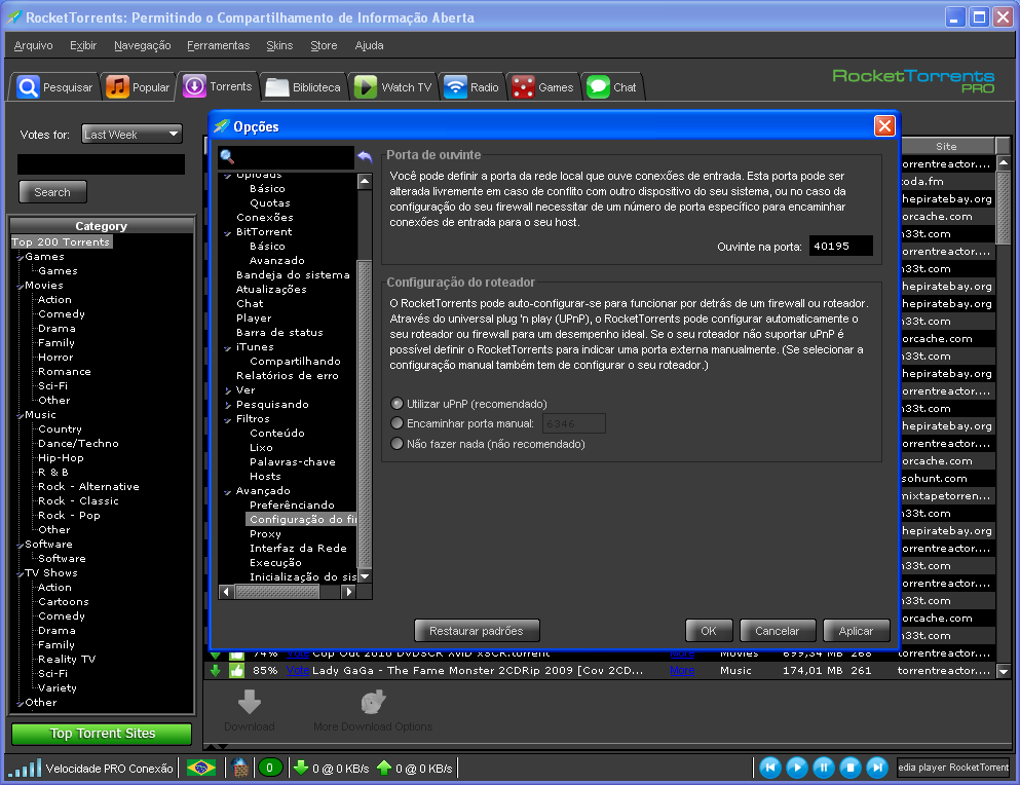Click the options tree vertical scrollbar thumb
Viewport: 1020px width, 785px height.
364,414
